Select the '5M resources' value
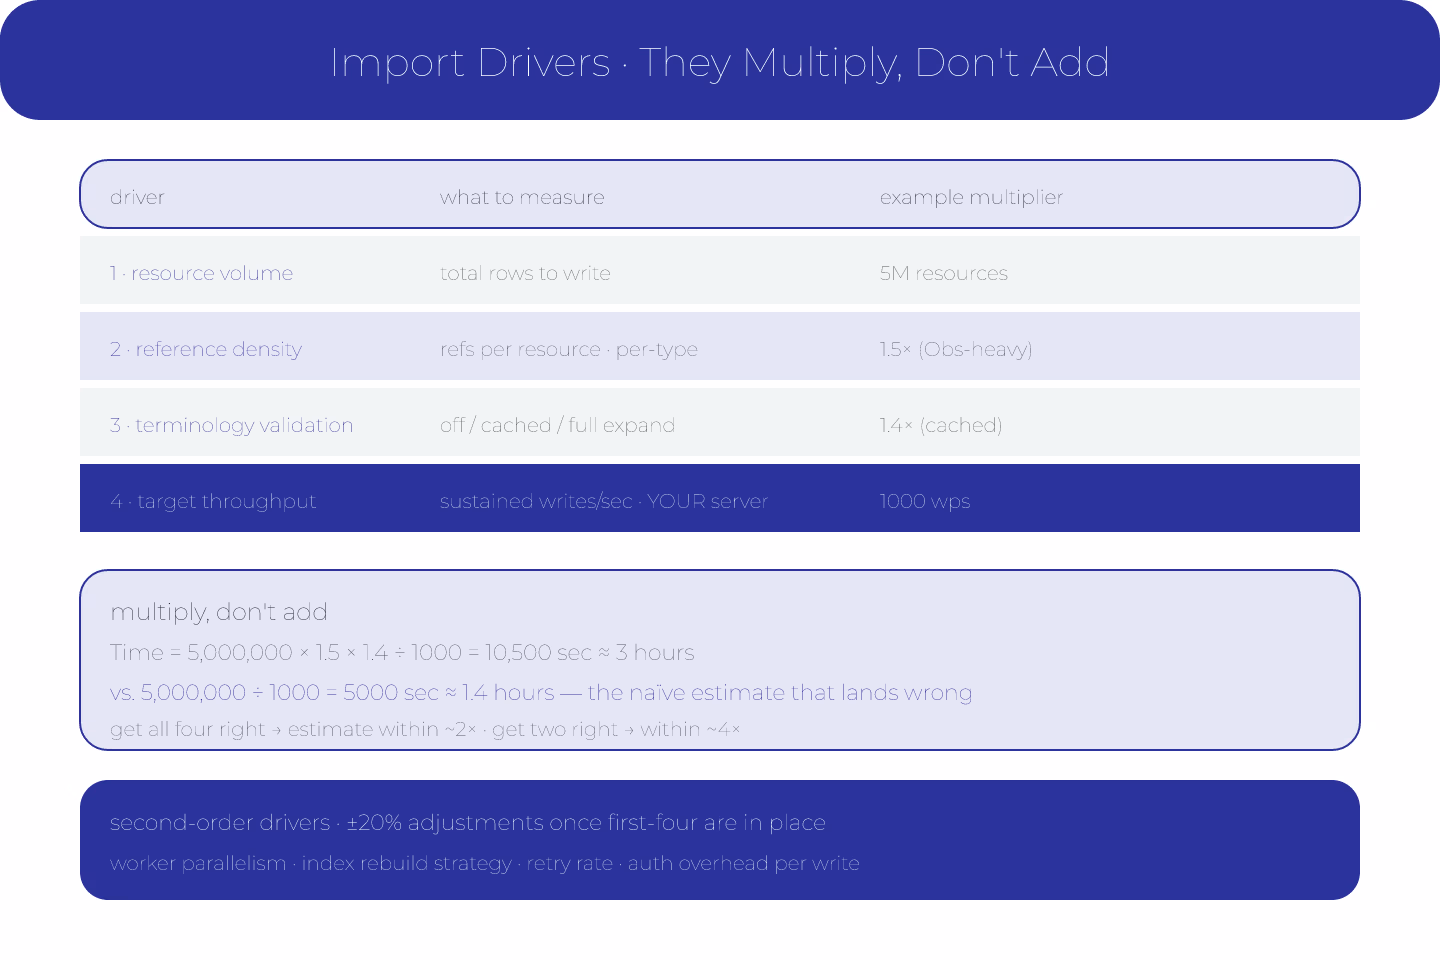The height and width of the screenshot is (960, 1440). click(944, 273)
